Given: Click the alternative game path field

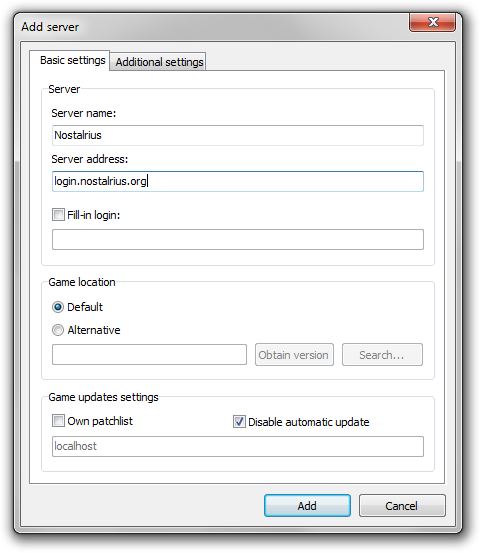Looking at the screenshot, I should pyautogui.click(x=149, y=354).
